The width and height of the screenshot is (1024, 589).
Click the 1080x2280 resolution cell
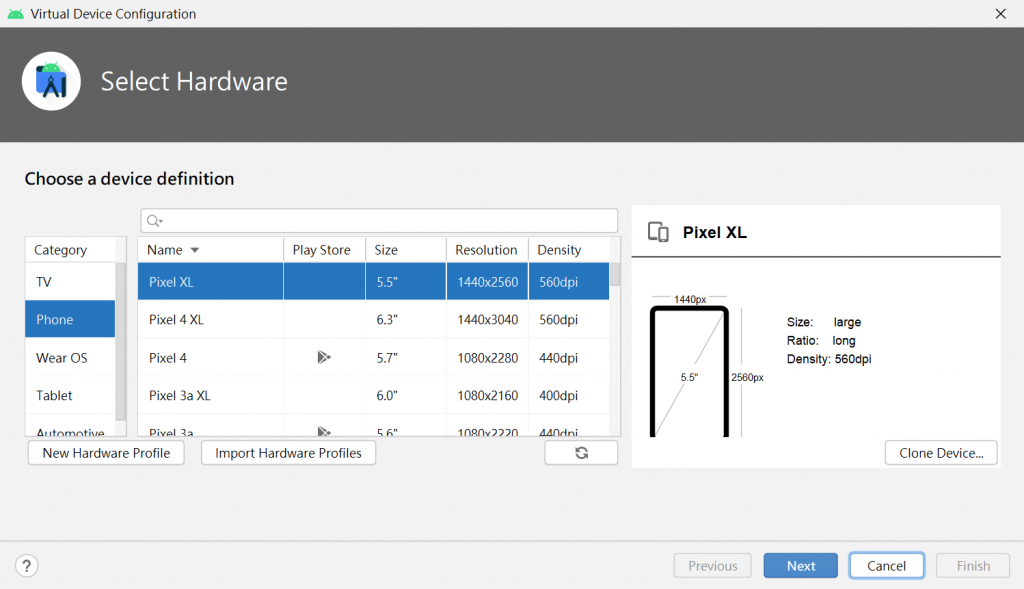click(x=487, y=358)
